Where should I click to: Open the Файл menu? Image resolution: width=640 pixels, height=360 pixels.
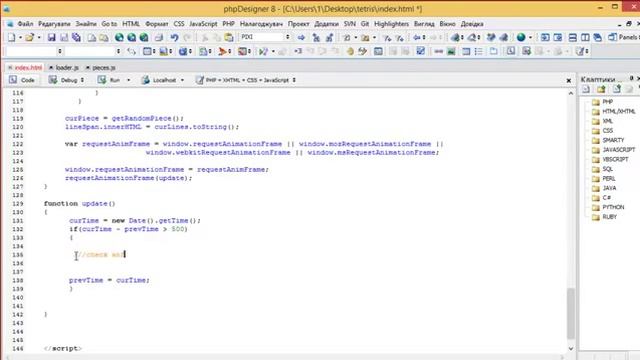(x=25, y=24)
